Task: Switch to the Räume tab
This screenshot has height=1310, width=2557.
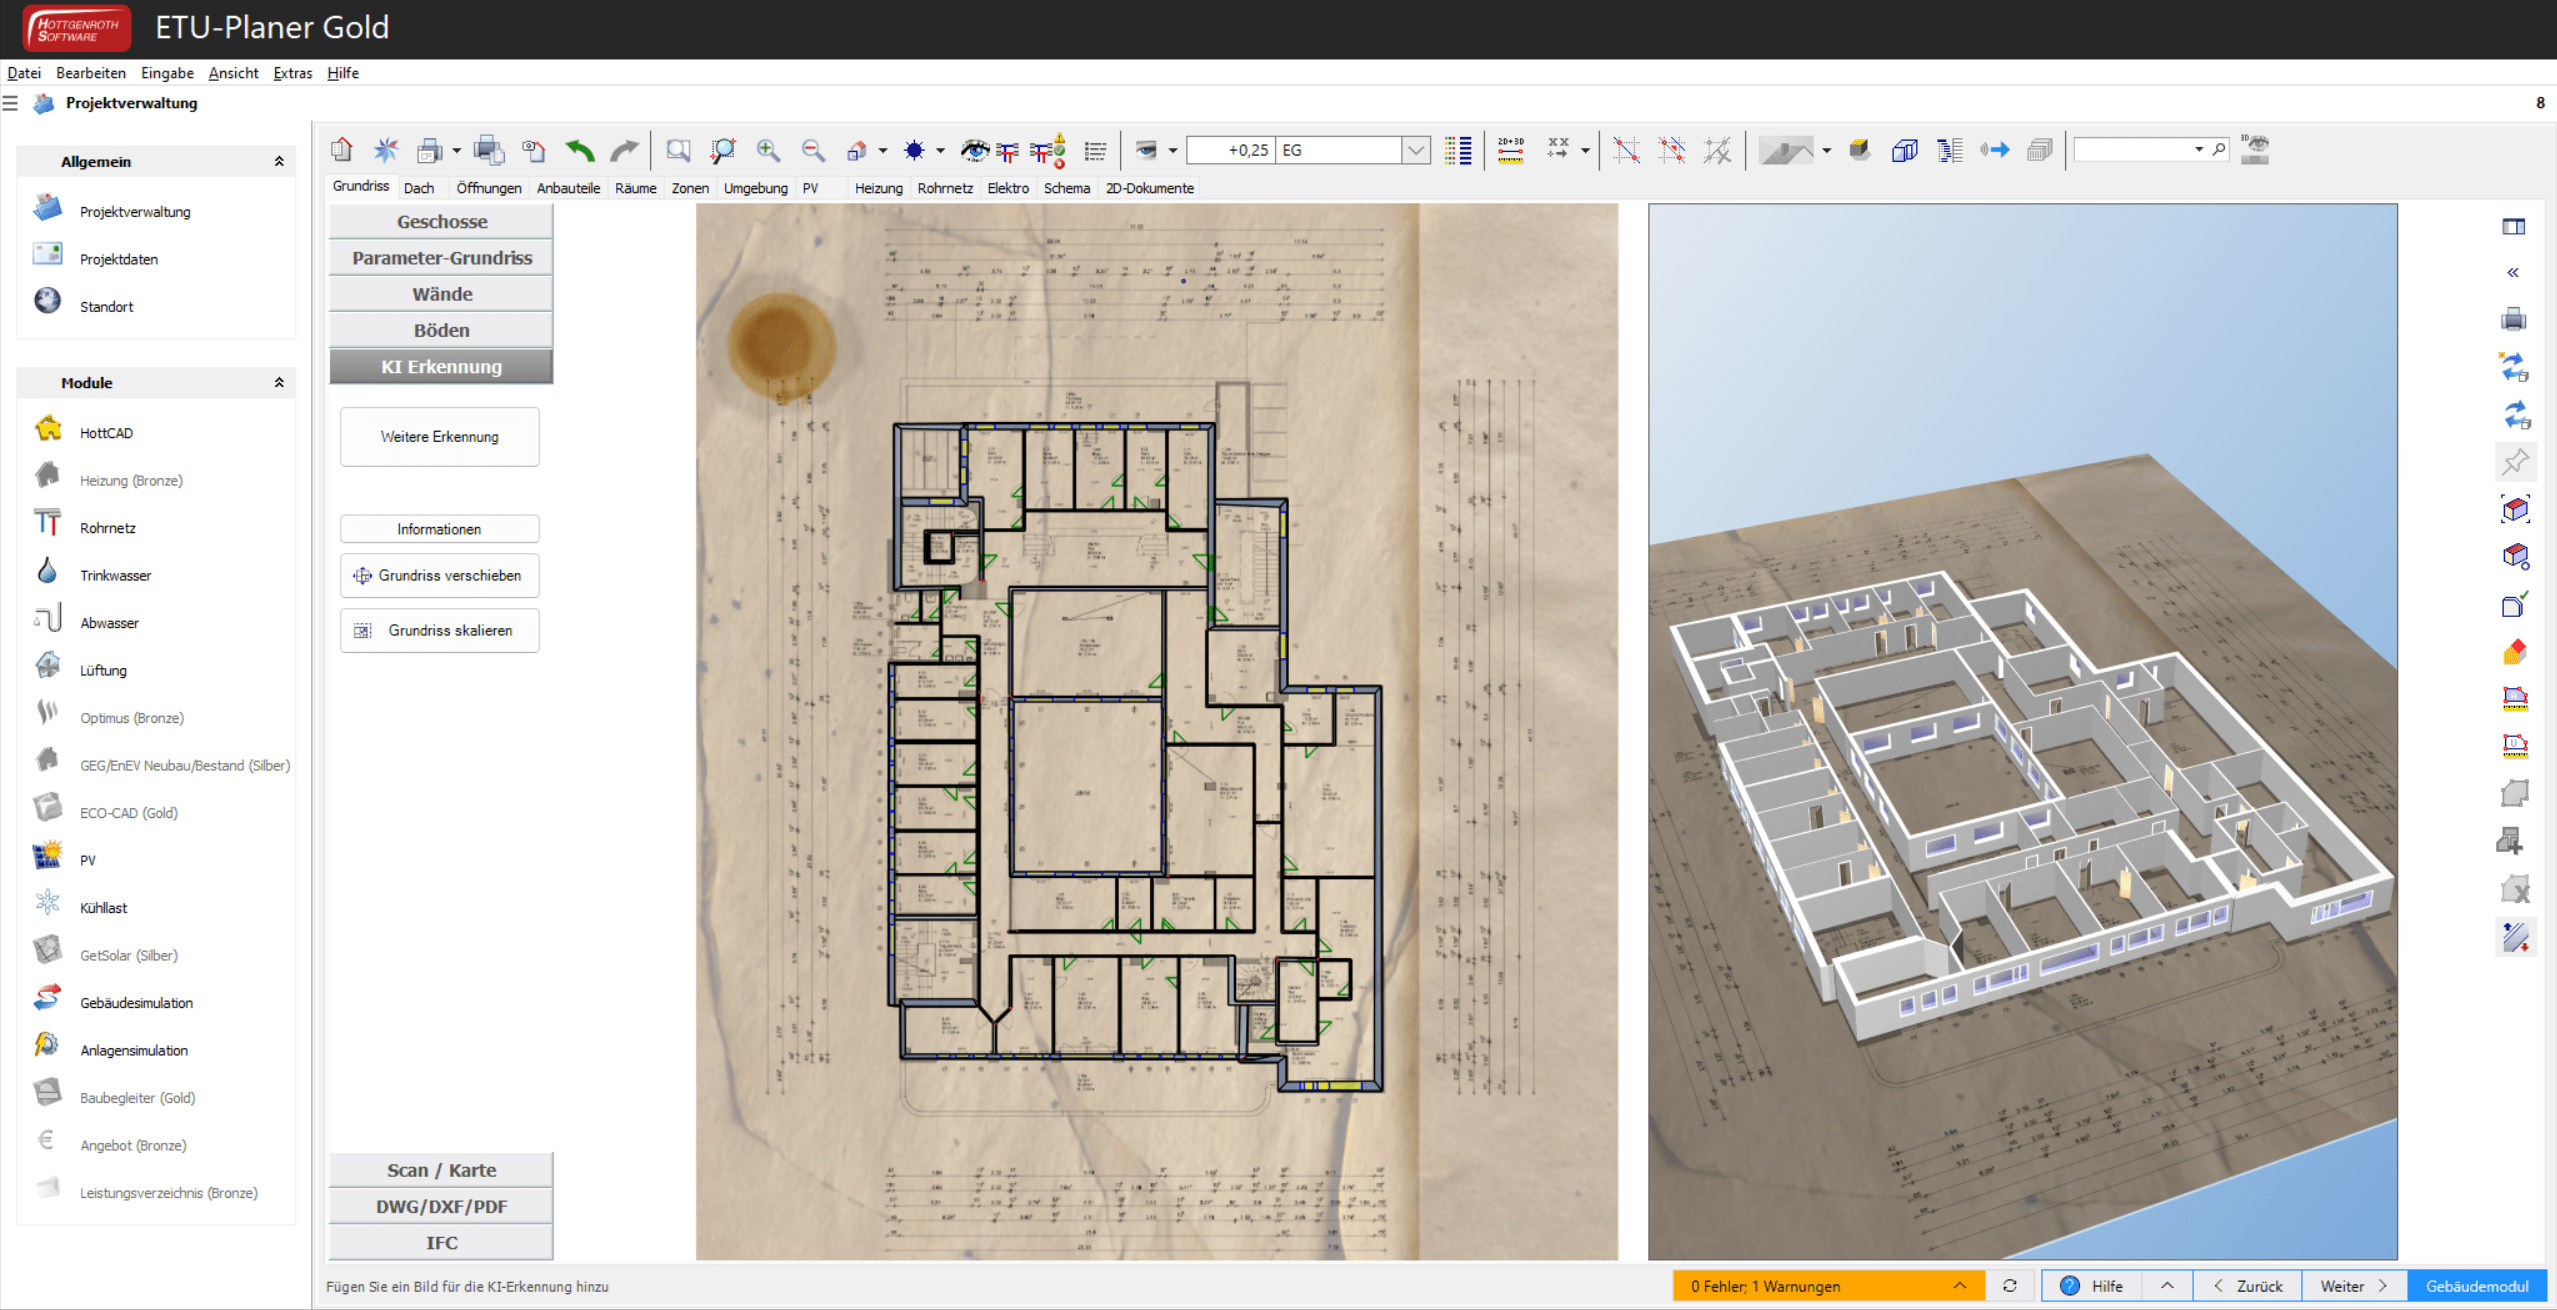Action: (636, 188)
